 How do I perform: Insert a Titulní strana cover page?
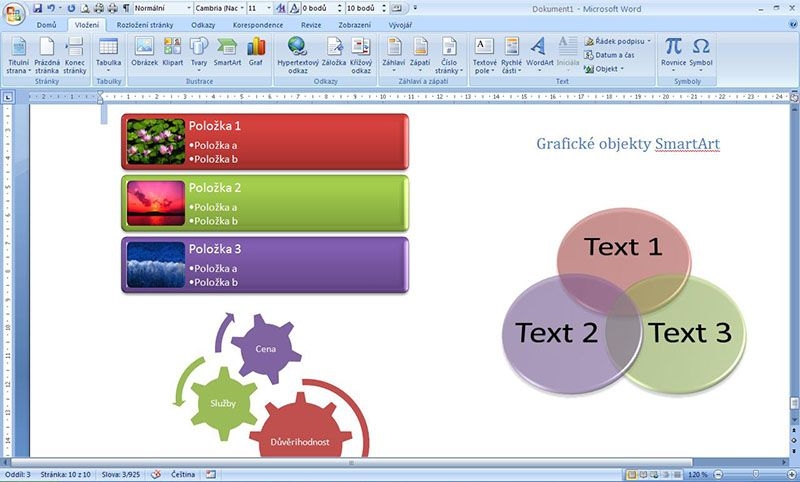[x=19, y=52]
